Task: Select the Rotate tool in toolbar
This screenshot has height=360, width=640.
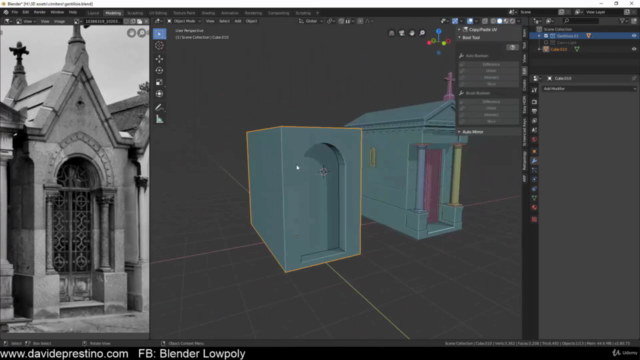Action: point(159,71)
